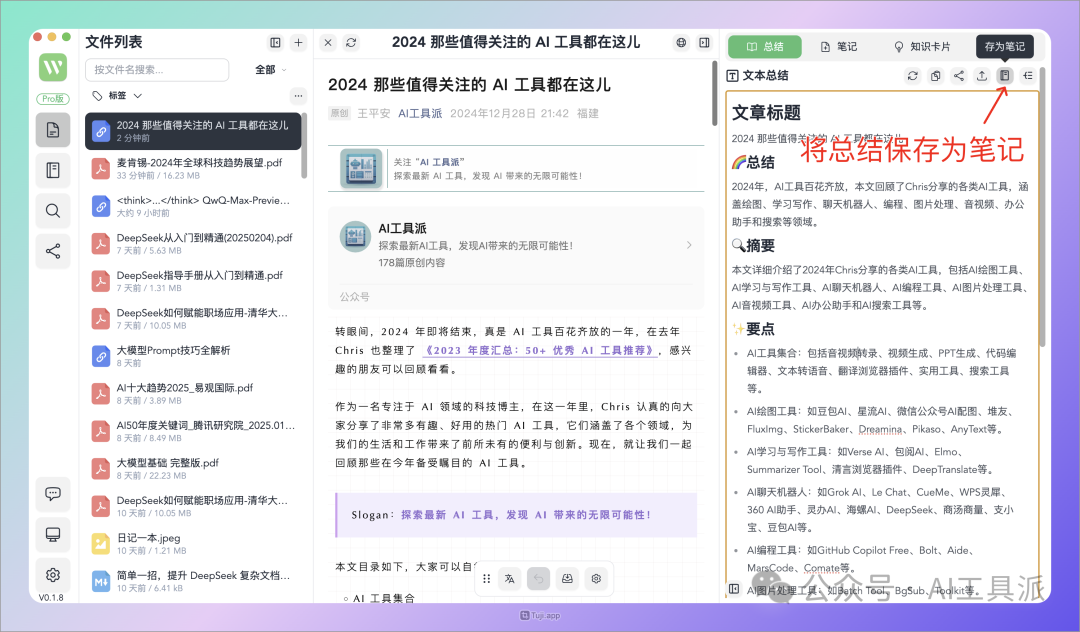Open the file list more options (…)

coord(298,96)
